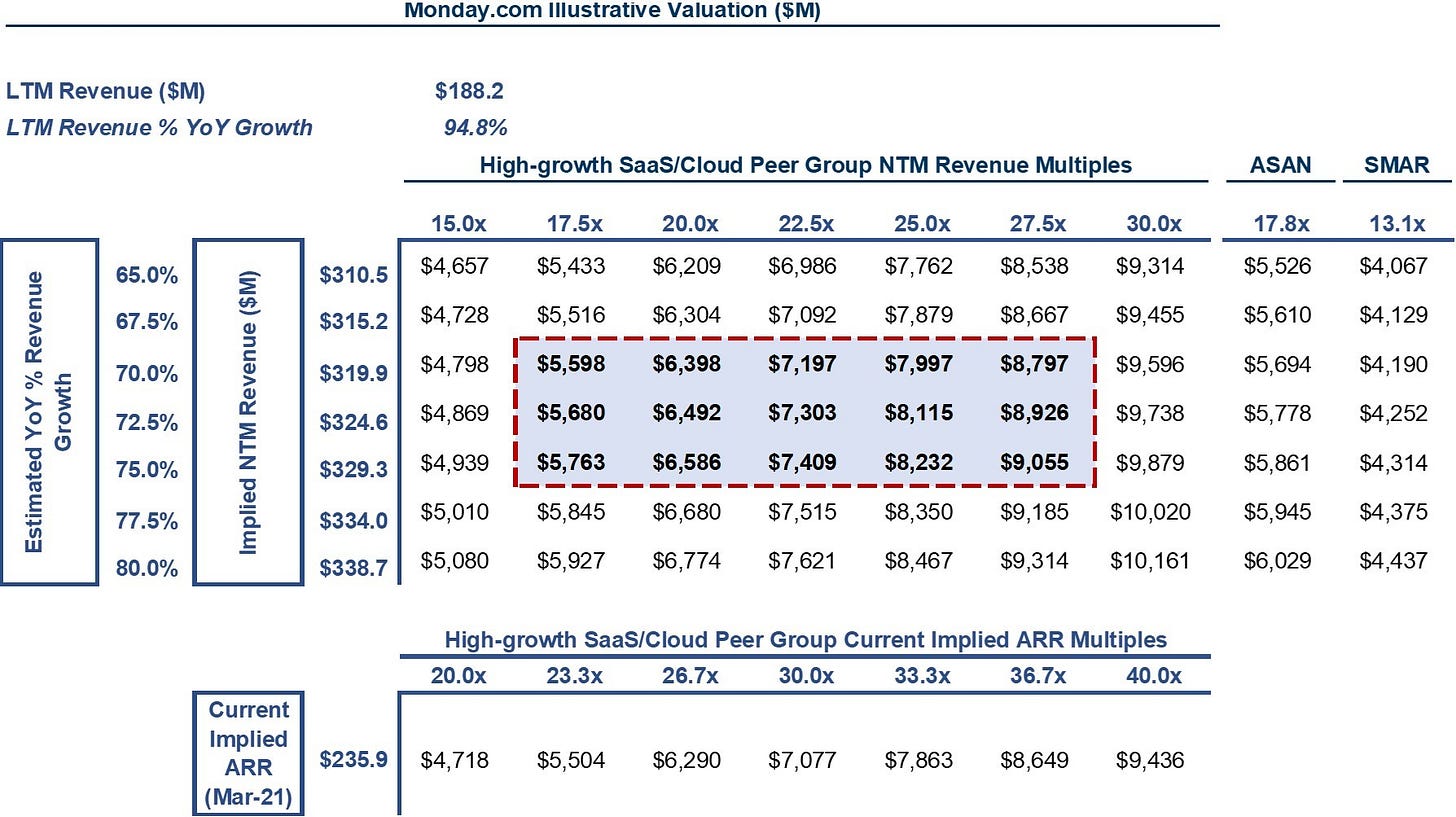Select the $319.9 implied NTM revenue
The image size is (1456, 817).
[354, 374]
